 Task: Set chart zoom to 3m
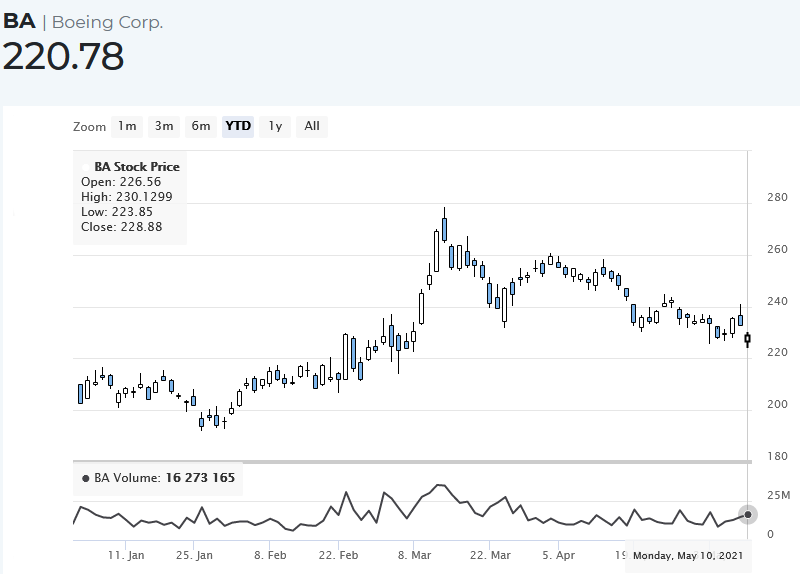164,126
